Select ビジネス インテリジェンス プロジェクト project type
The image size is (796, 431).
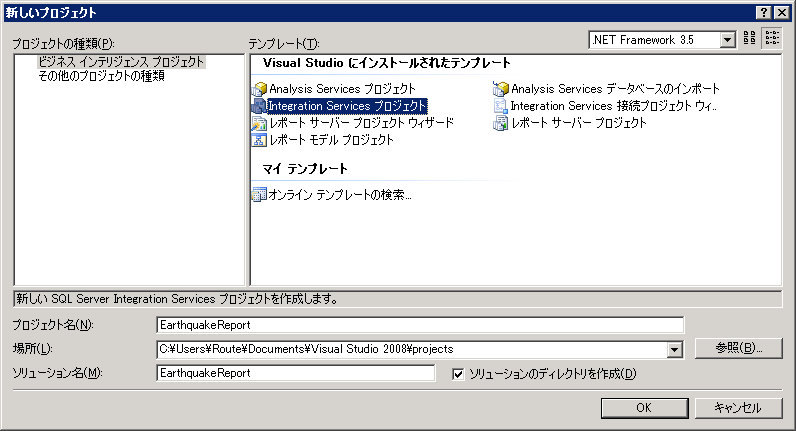pyautogui.click(x=121, y=62)
